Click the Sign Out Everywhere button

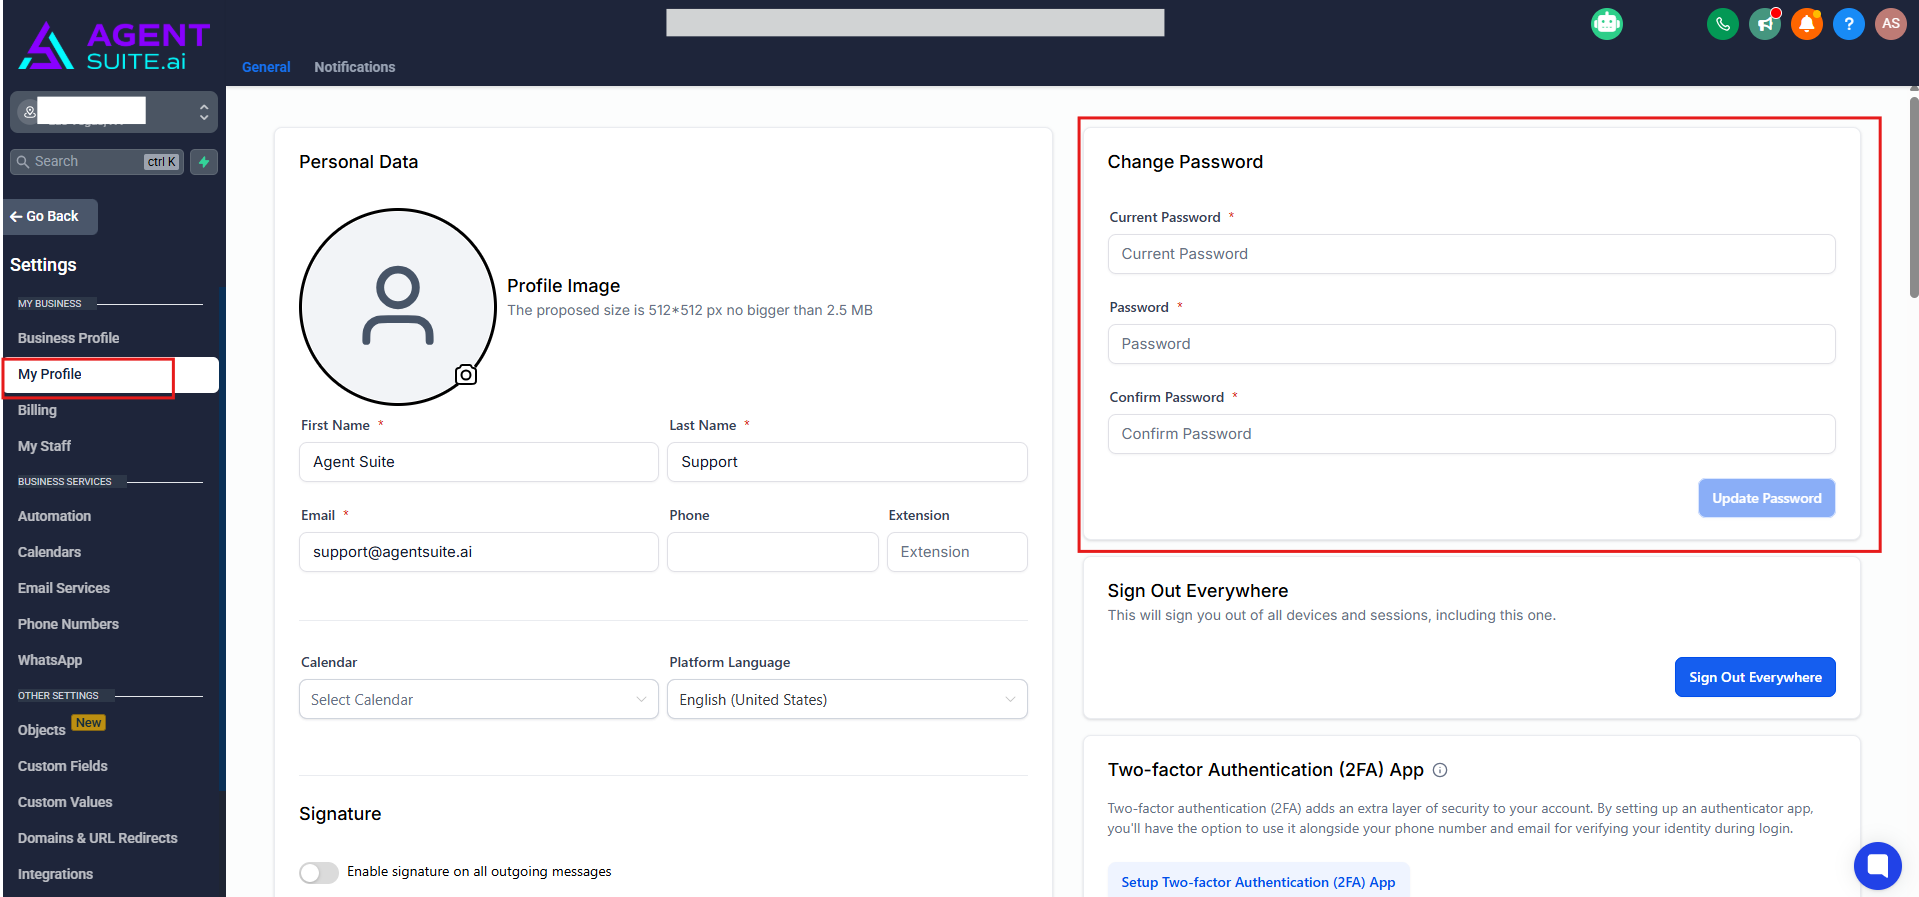tap(1755, 677)
